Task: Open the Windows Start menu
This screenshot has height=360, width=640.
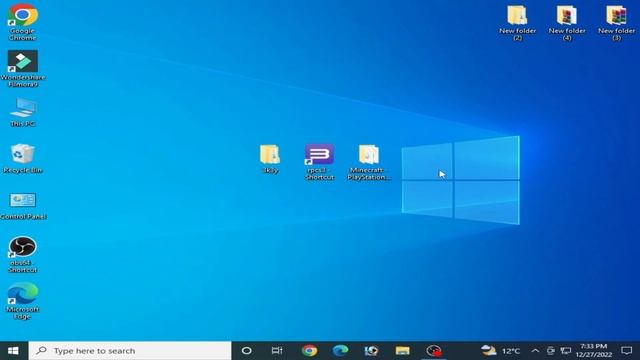Action: (13, 351)
